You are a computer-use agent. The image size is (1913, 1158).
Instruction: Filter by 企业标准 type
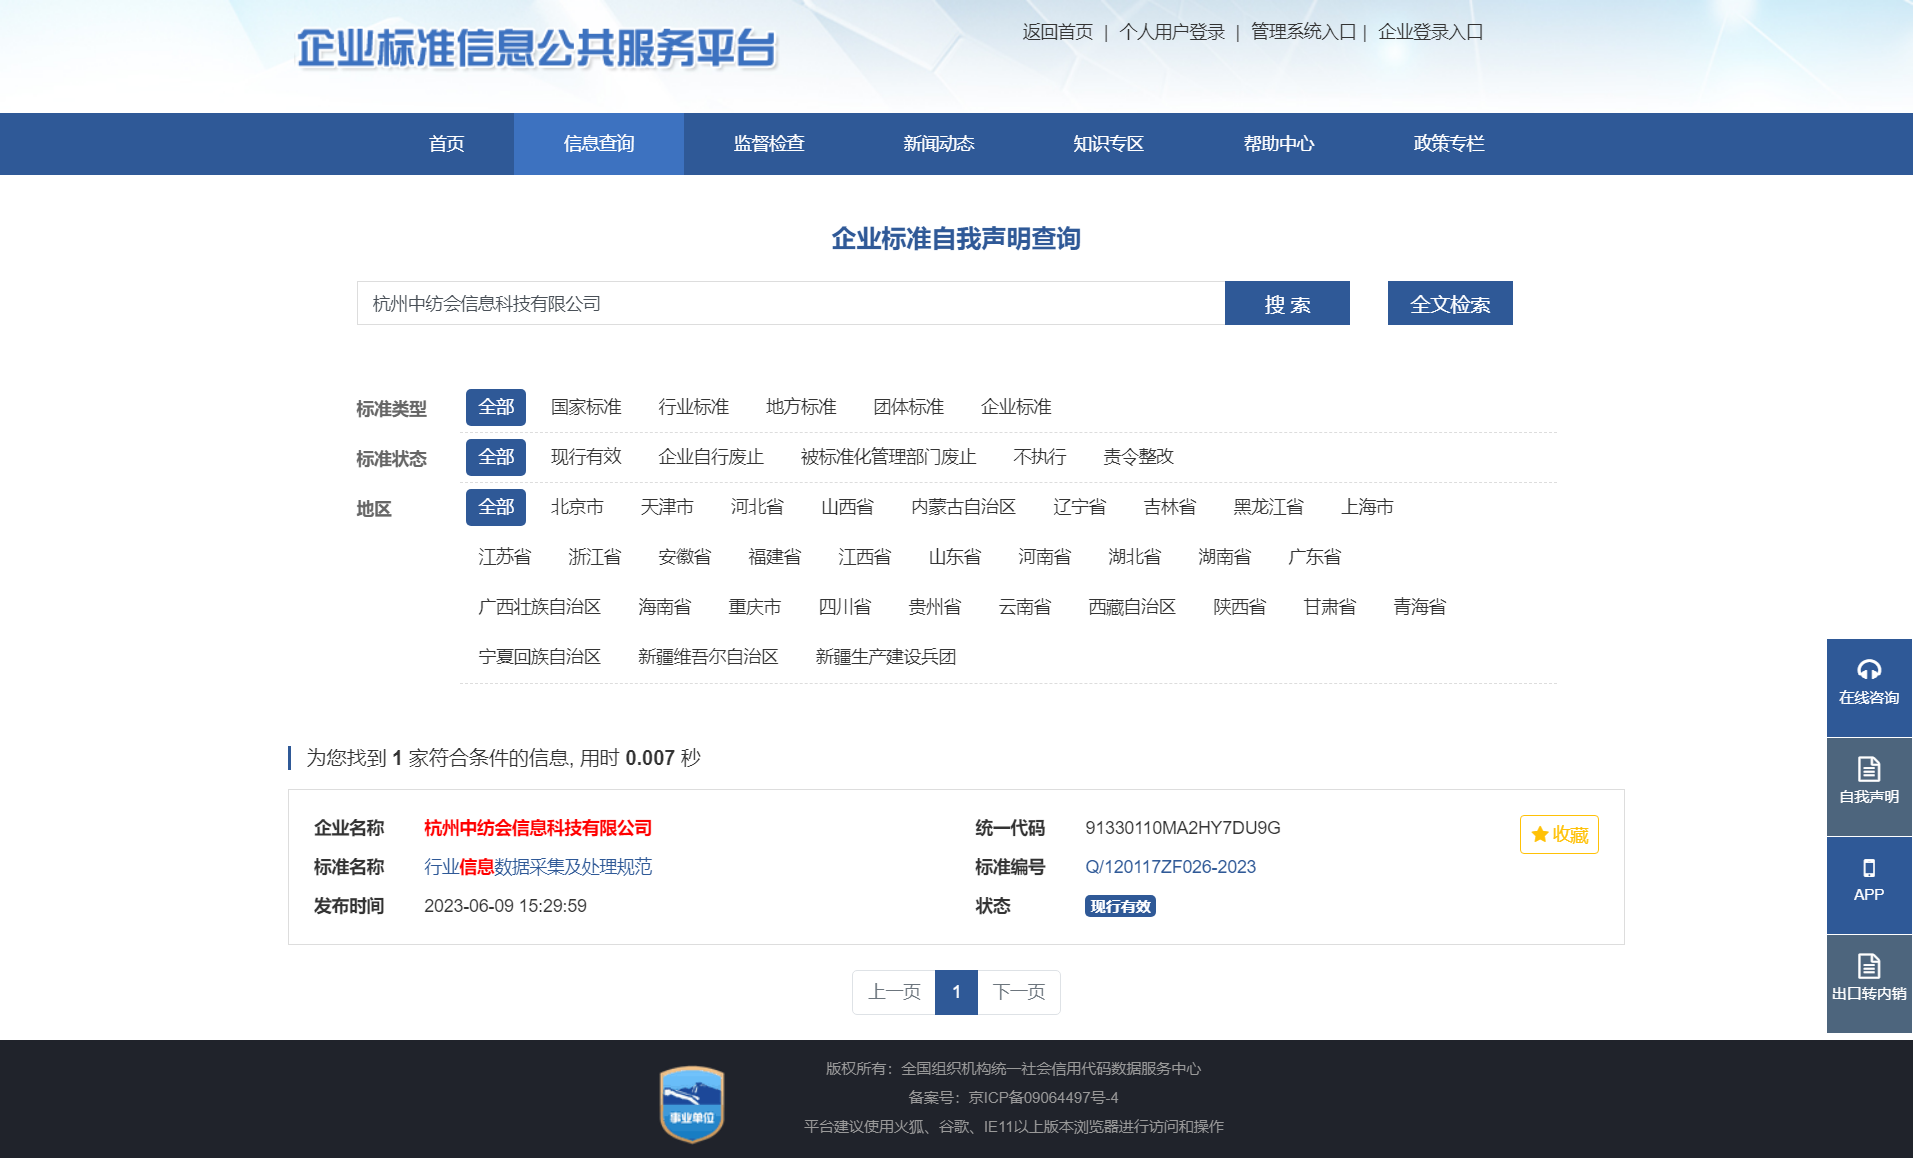1016,407
